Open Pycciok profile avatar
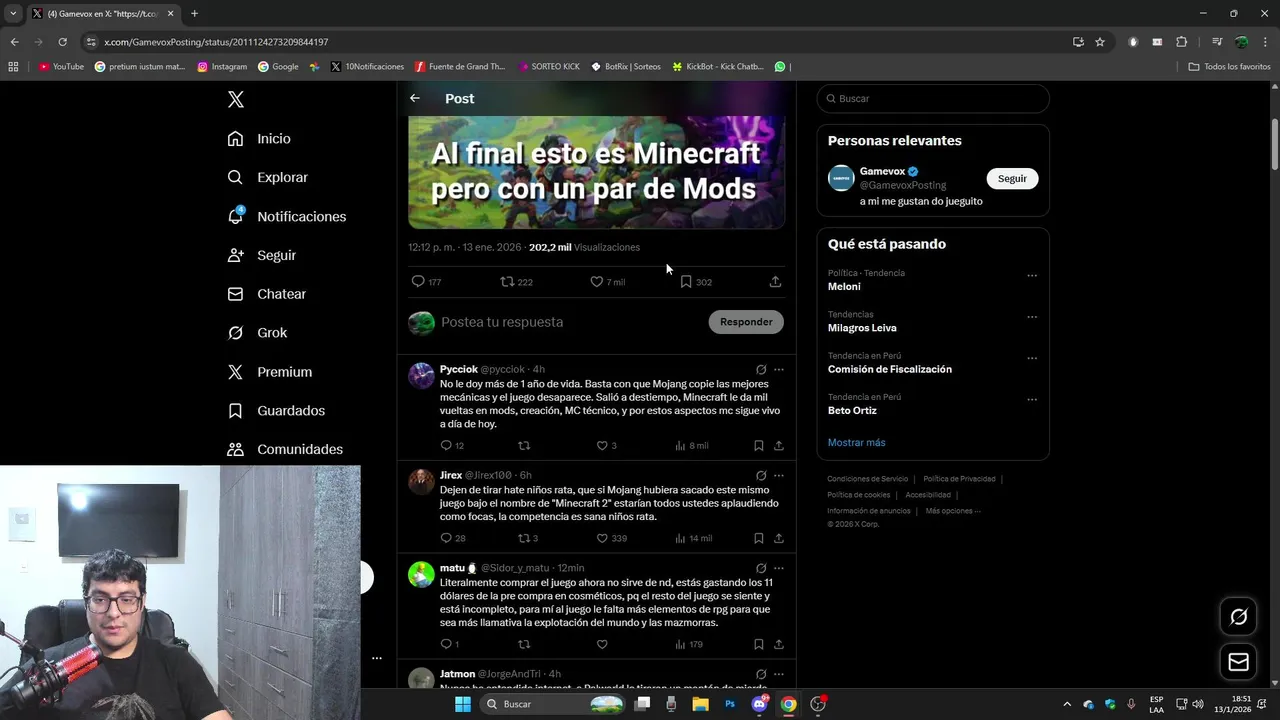The height and width of the screenshot is (720, 1280). pyautogui.click(x=422, y=376)
